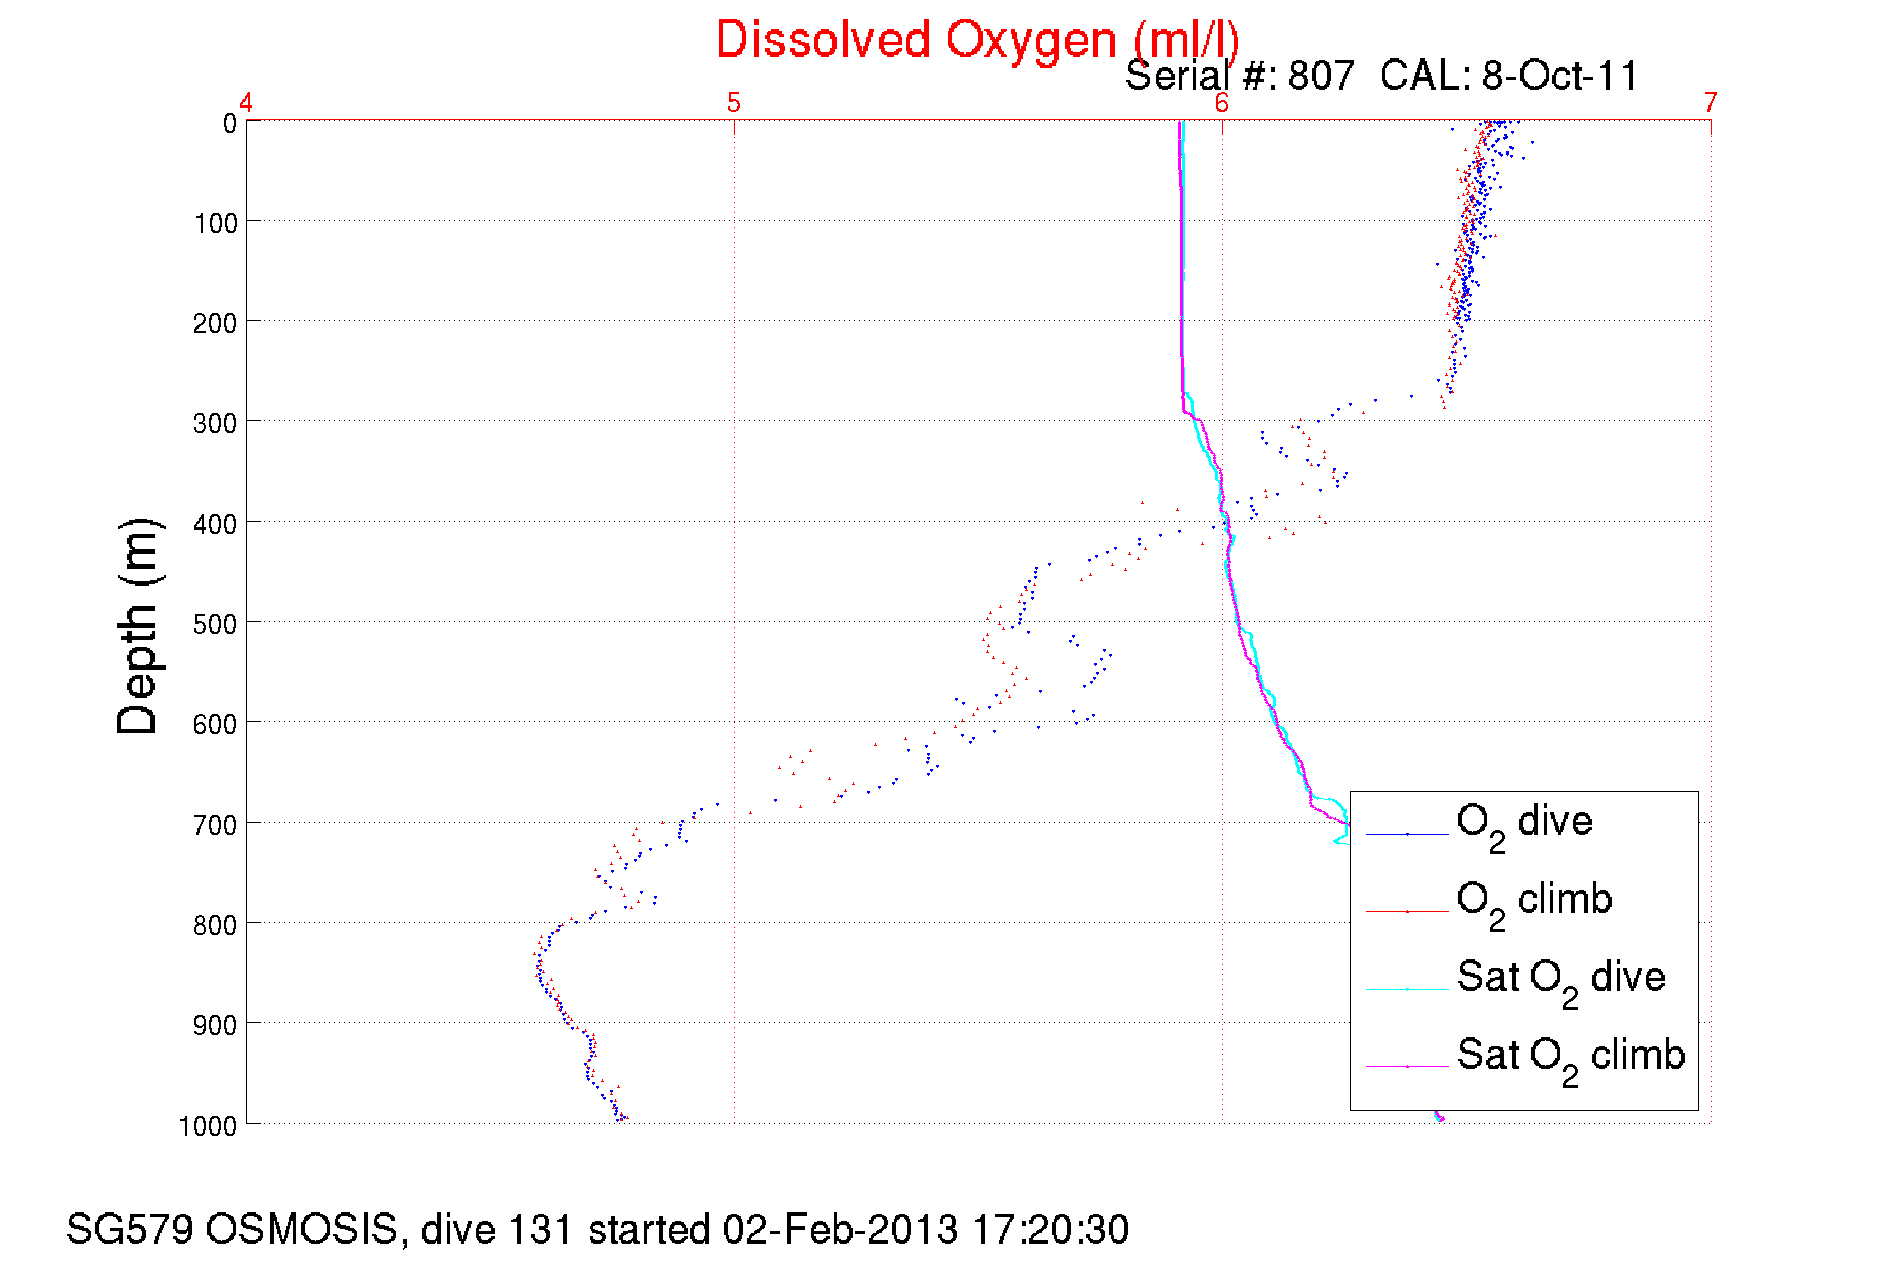The height and width of the screenshot is (1262, 1891).
Task: Click the Serial #: 807 text
Action: 1240,76
